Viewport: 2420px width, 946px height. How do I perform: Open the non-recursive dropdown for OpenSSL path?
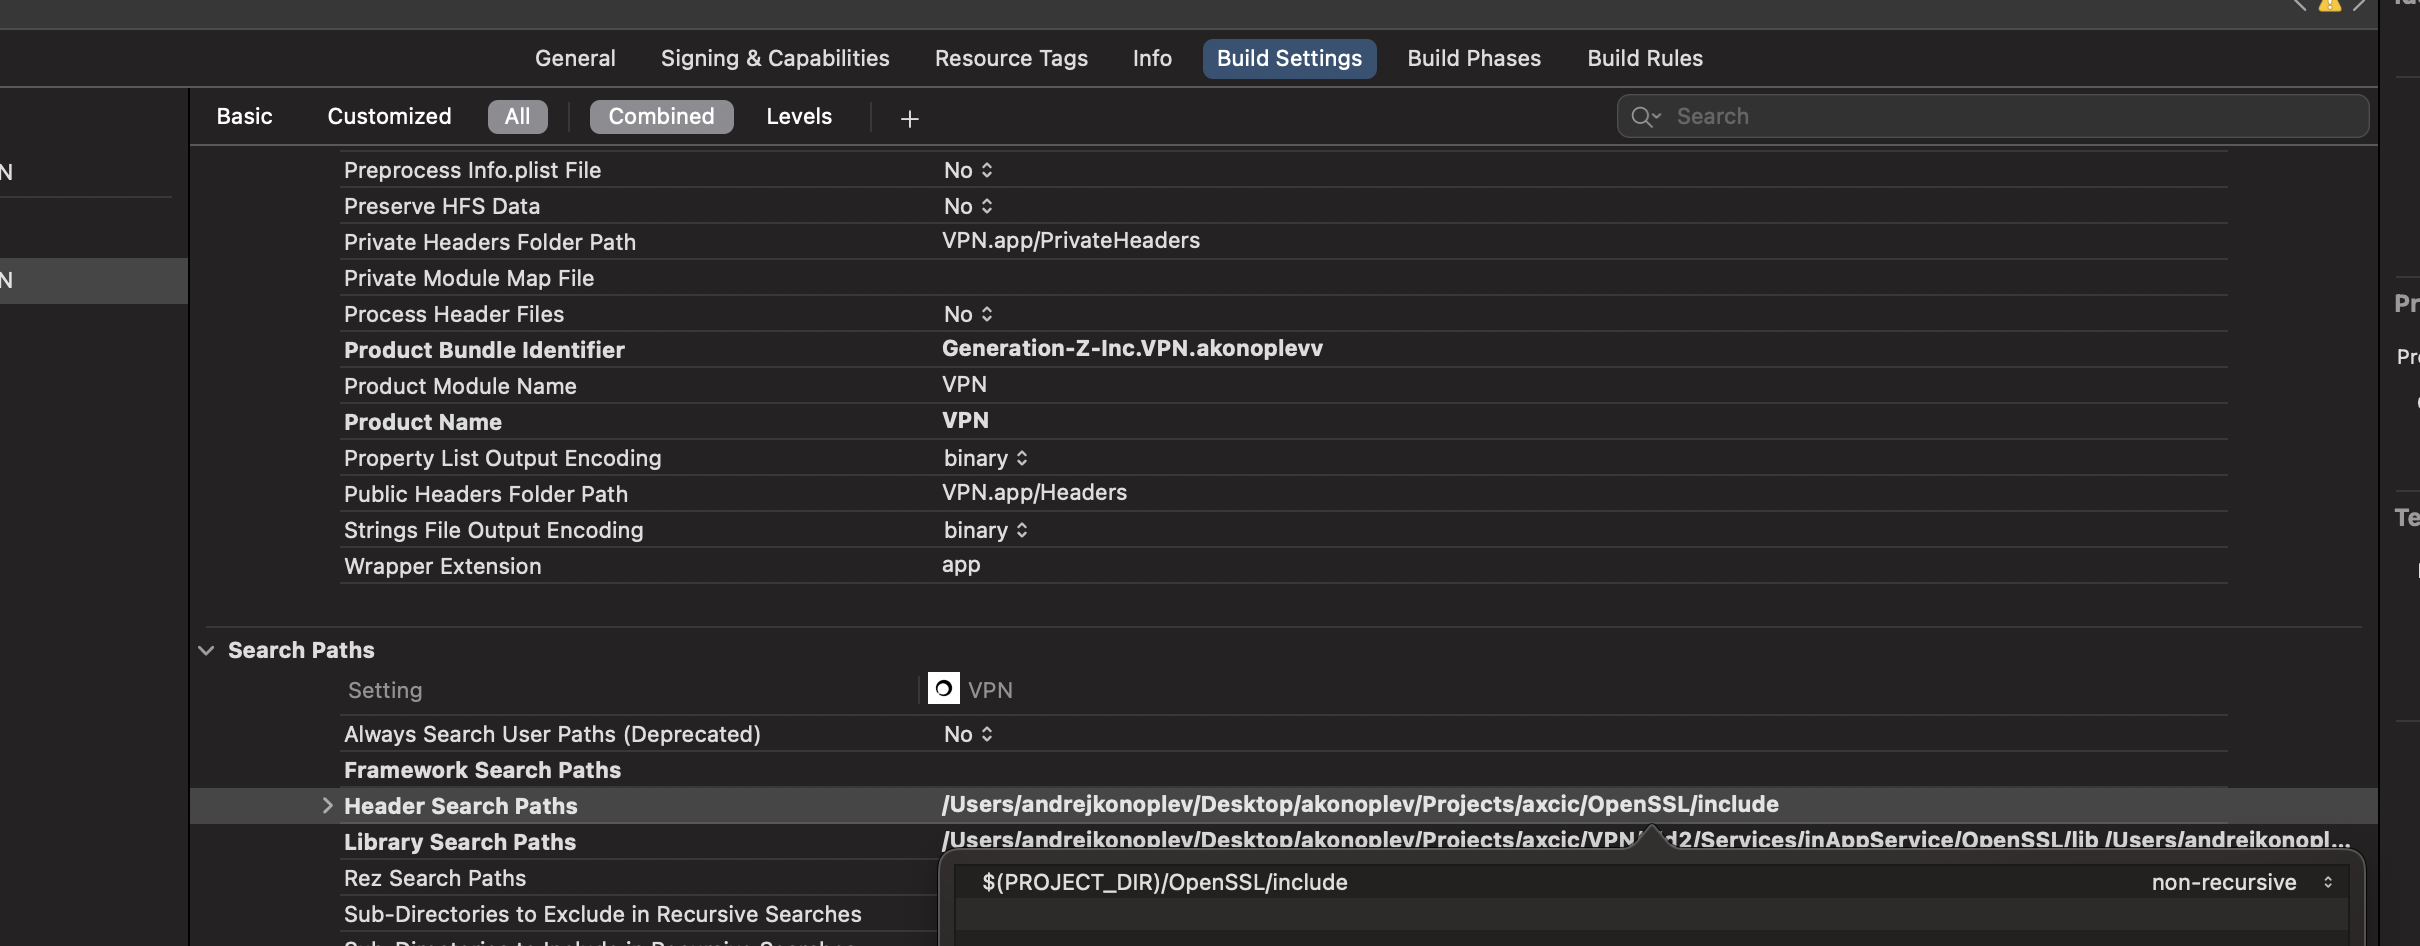coord(2241,882)
